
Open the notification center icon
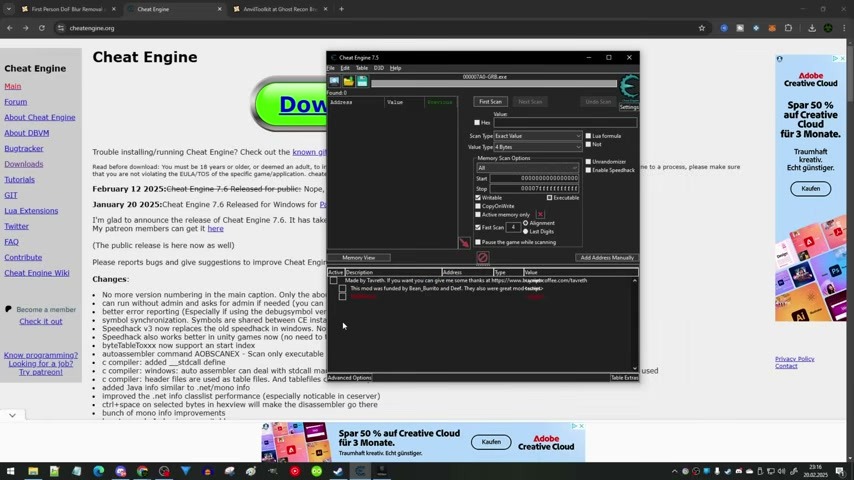(x=840, y=471)
